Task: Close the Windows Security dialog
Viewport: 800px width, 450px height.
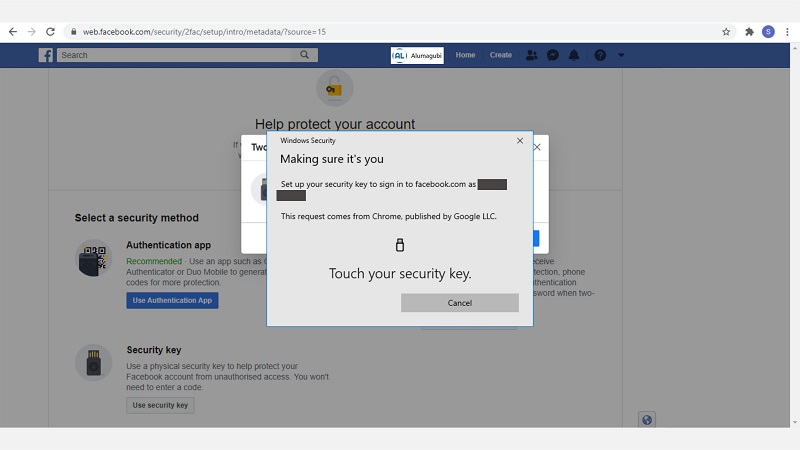Action: pyautogui.click(x=520, y=140)
